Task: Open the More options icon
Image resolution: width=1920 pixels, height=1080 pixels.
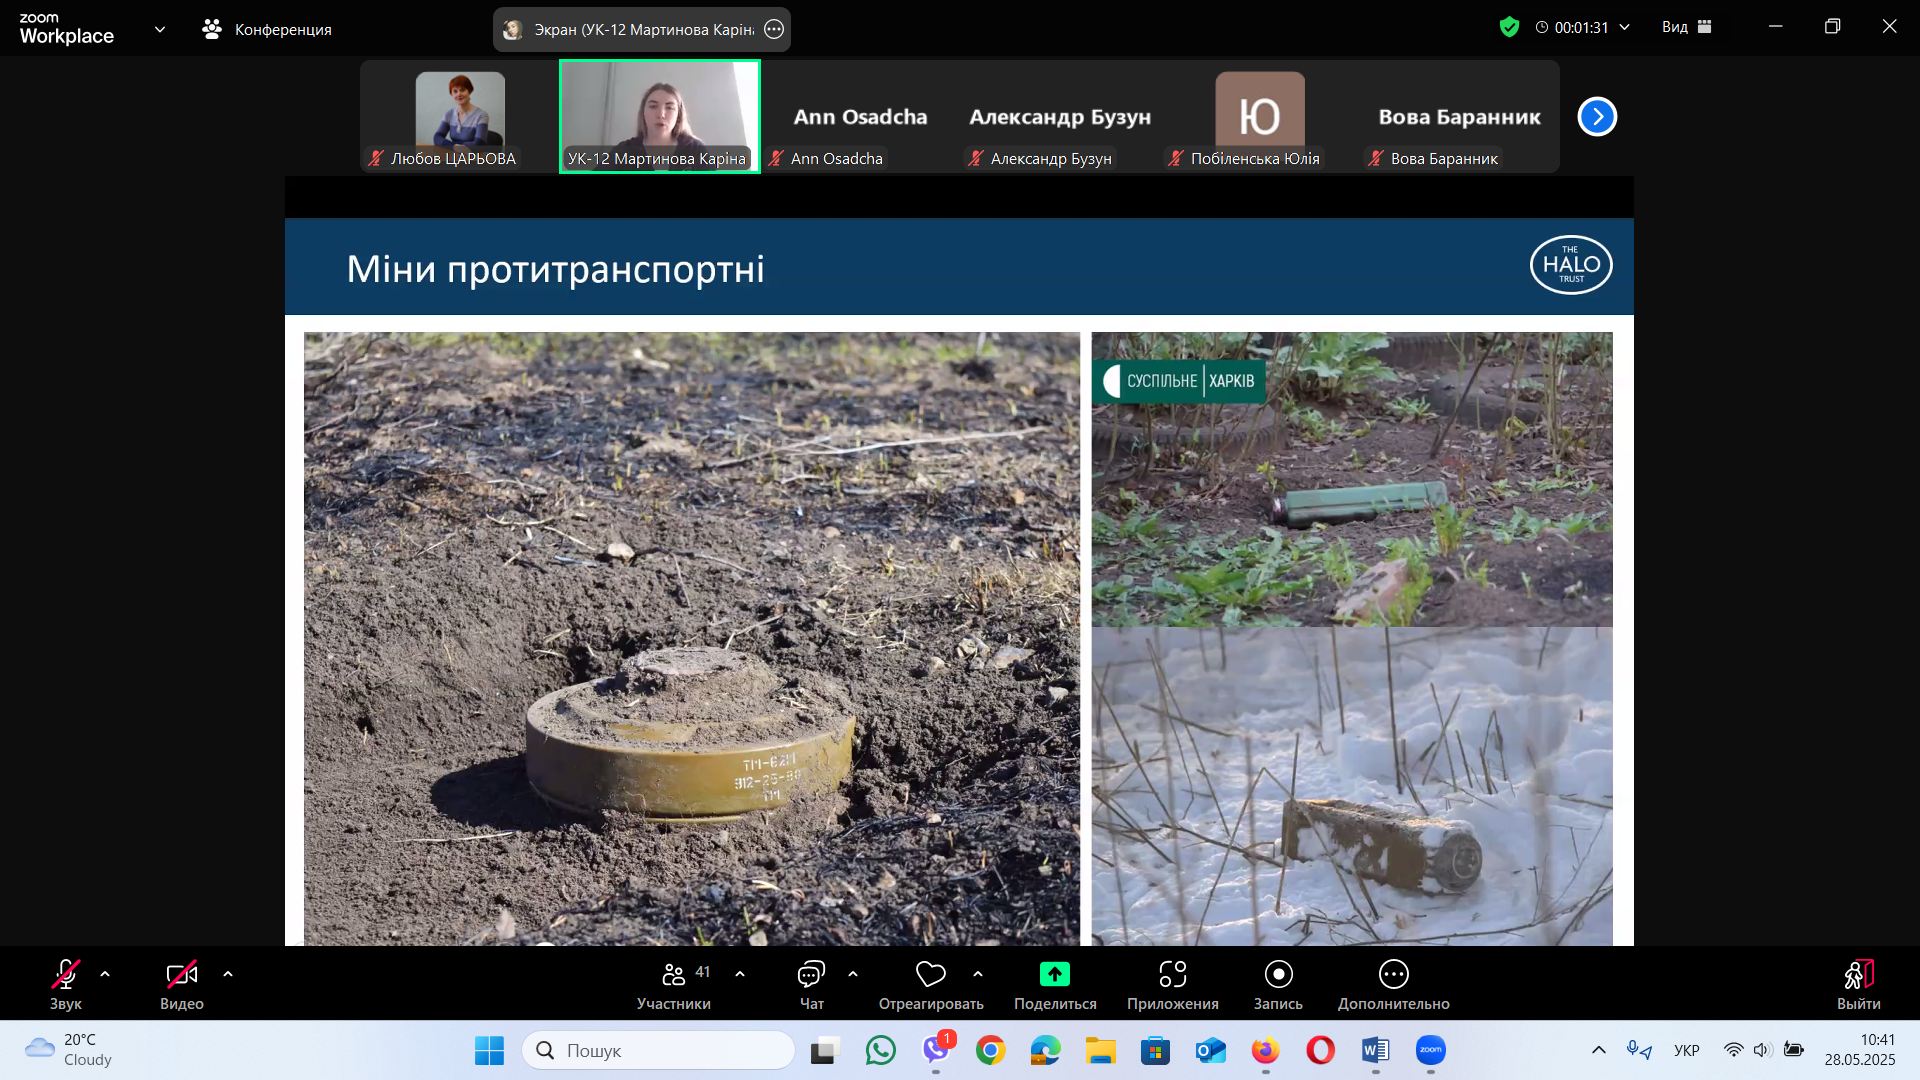Action: [x=1393, y=974]
